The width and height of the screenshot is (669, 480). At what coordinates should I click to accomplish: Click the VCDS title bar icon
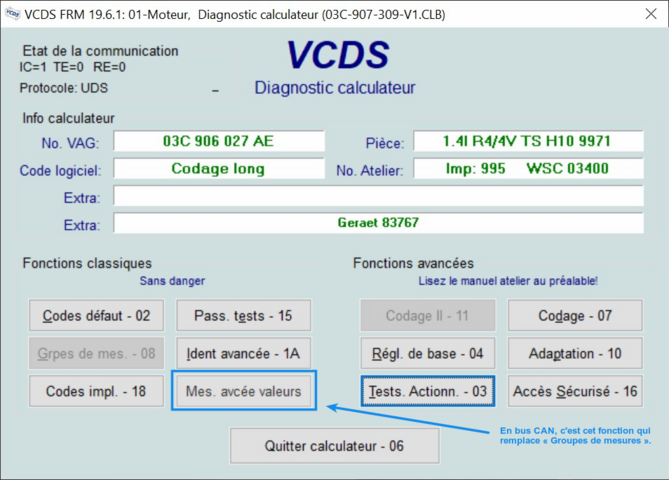(13, 14)
